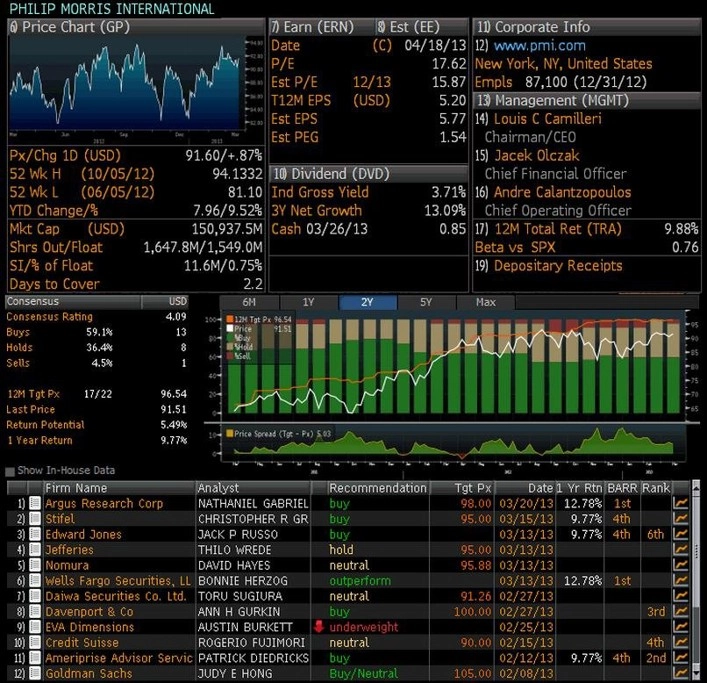Open Andre Calantzopoulos profile
The height and width of the screenshot is (683, 707).
(x=562, y=192)
